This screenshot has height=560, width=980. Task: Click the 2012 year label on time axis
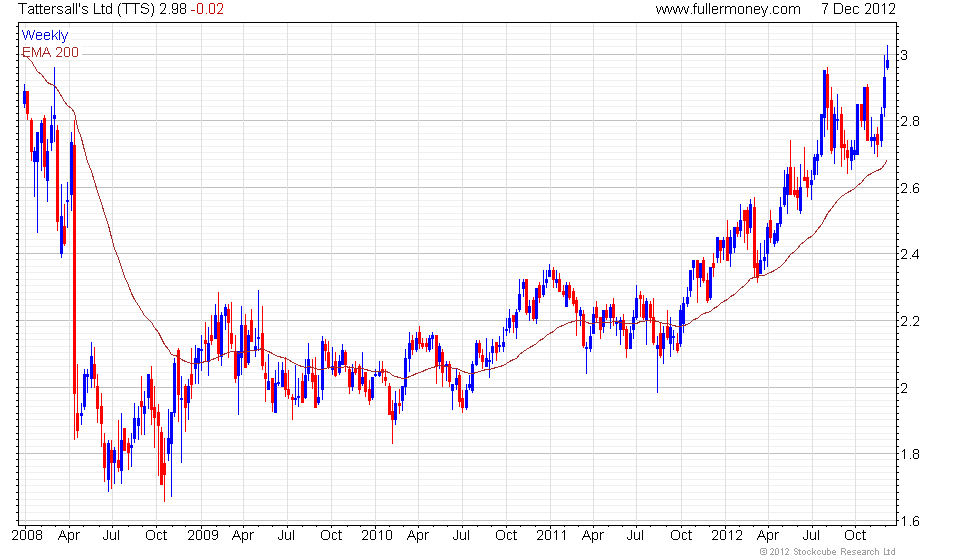click(x=727, y=536)
